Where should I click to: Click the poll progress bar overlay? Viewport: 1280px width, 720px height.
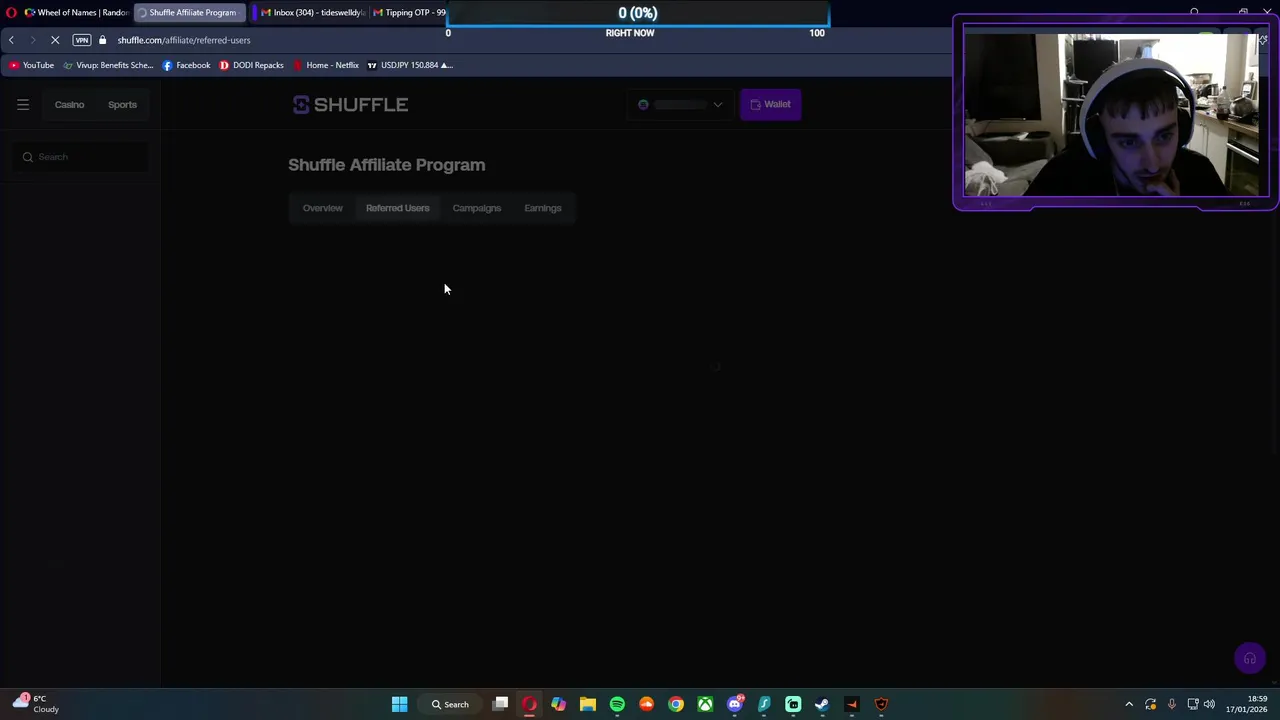(638, 13)
